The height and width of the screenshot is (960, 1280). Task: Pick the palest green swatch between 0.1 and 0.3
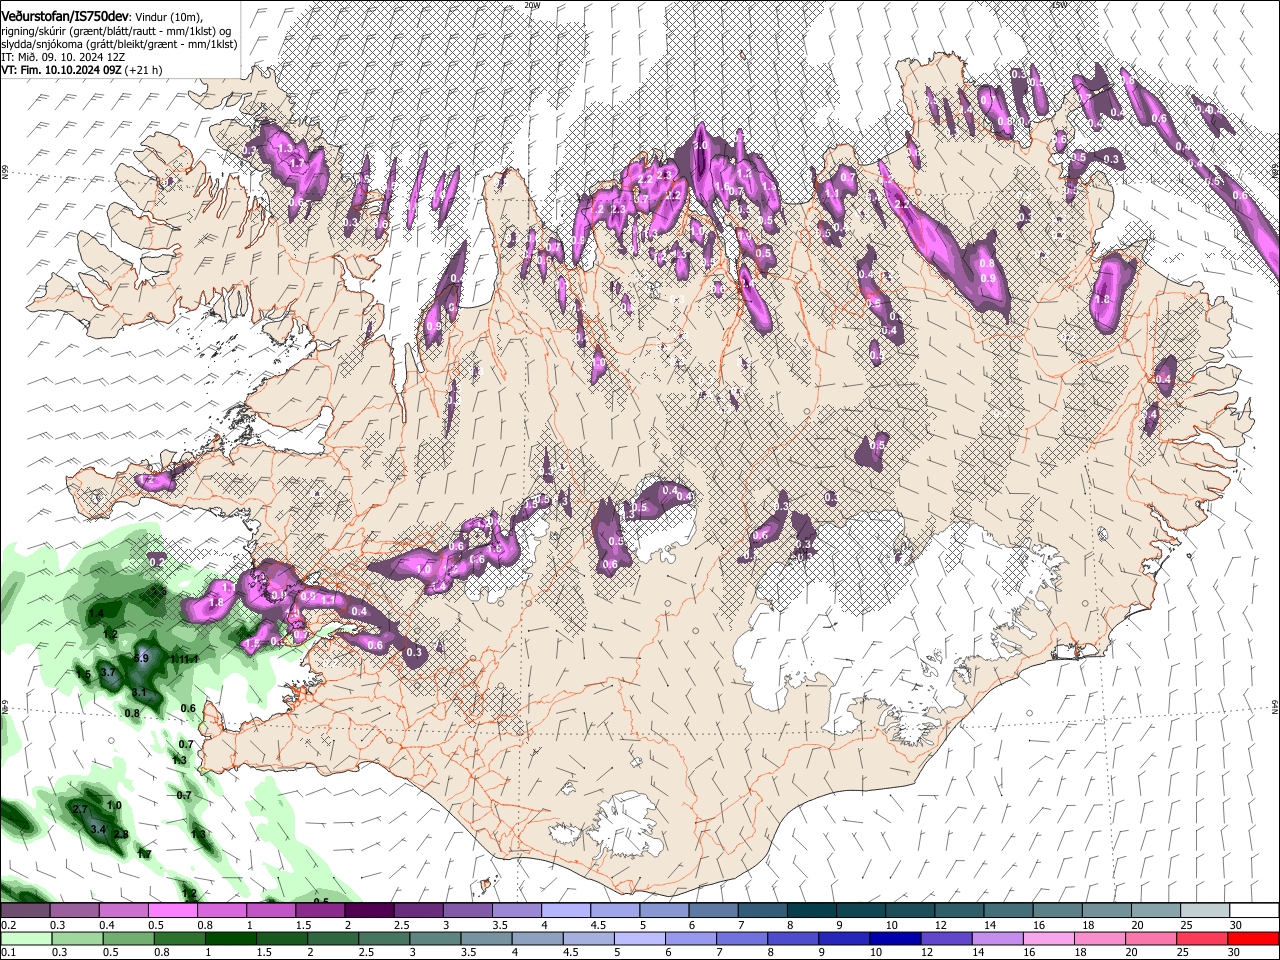25,938
